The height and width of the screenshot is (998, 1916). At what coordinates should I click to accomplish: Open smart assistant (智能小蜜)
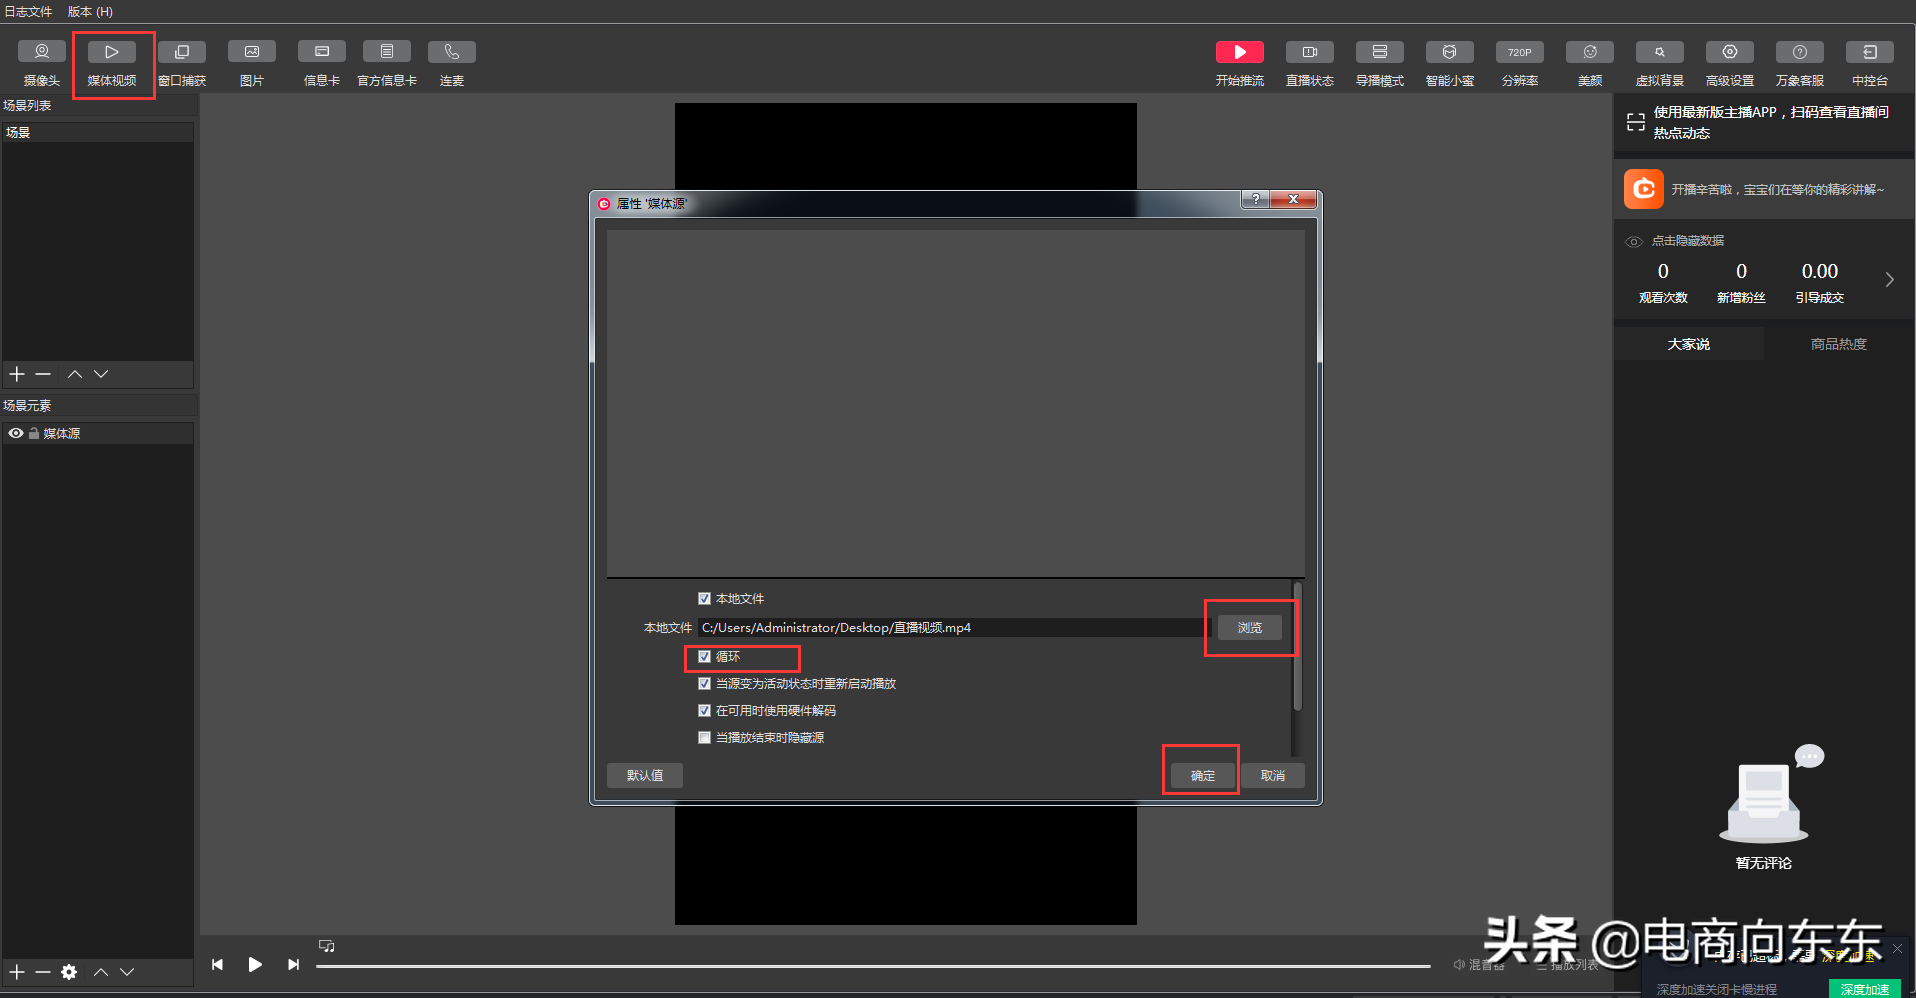coord(1450,64)
